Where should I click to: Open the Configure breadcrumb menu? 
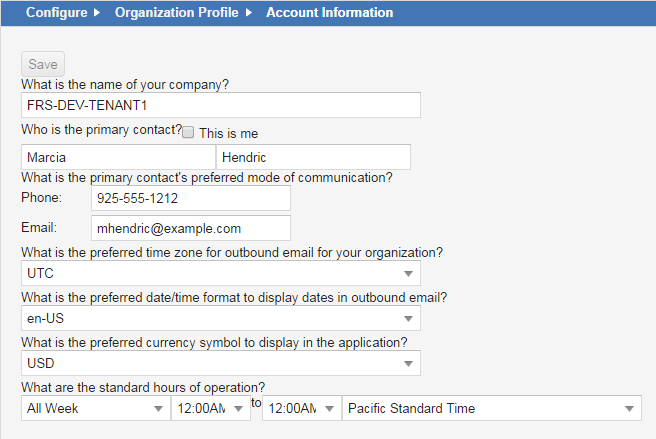(x=56, y=13)
